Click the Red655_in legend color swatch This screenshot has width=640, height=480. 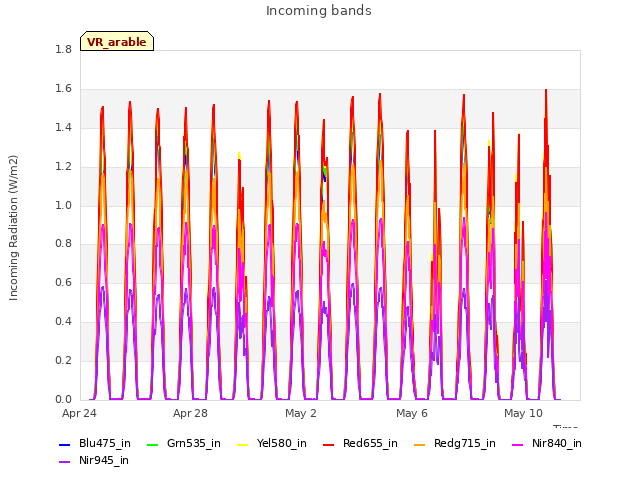[329, 444]
